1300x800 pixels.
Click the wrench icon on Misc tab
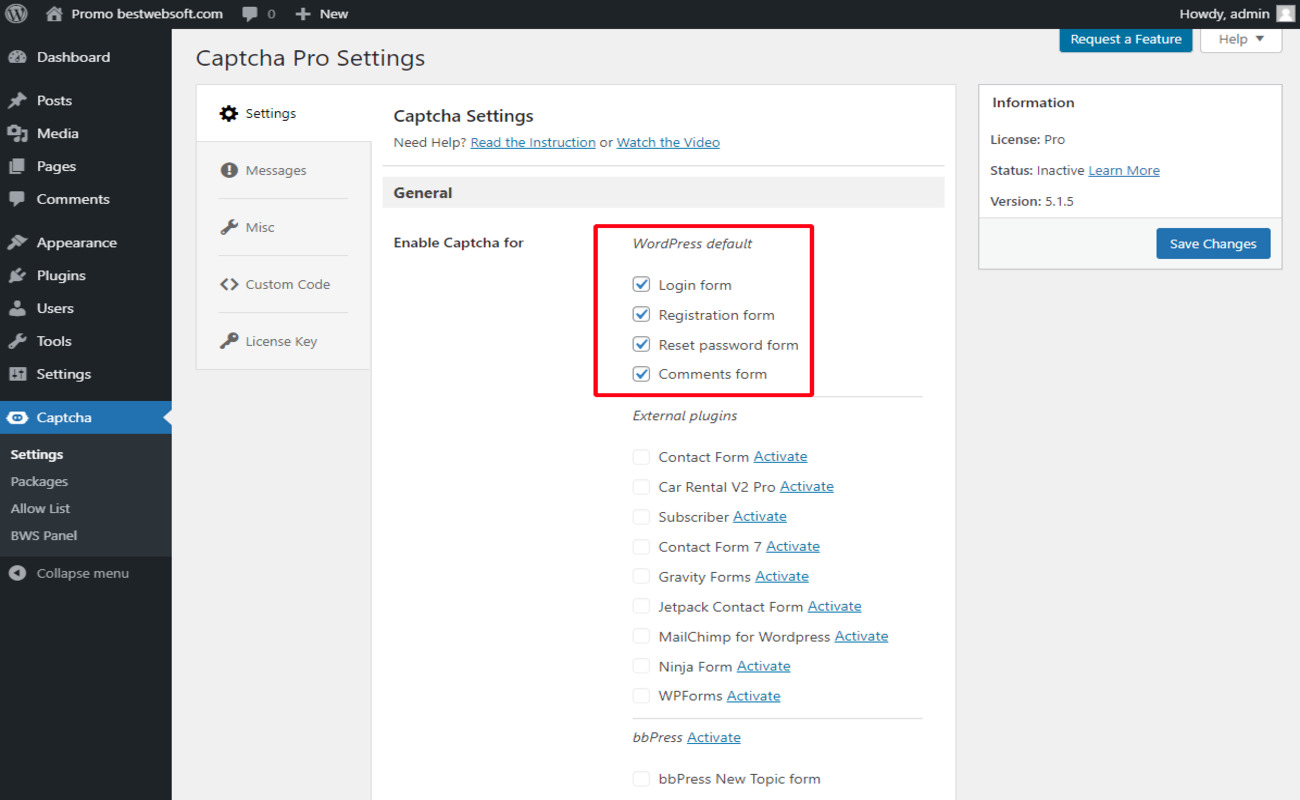(x=229, y=227)
